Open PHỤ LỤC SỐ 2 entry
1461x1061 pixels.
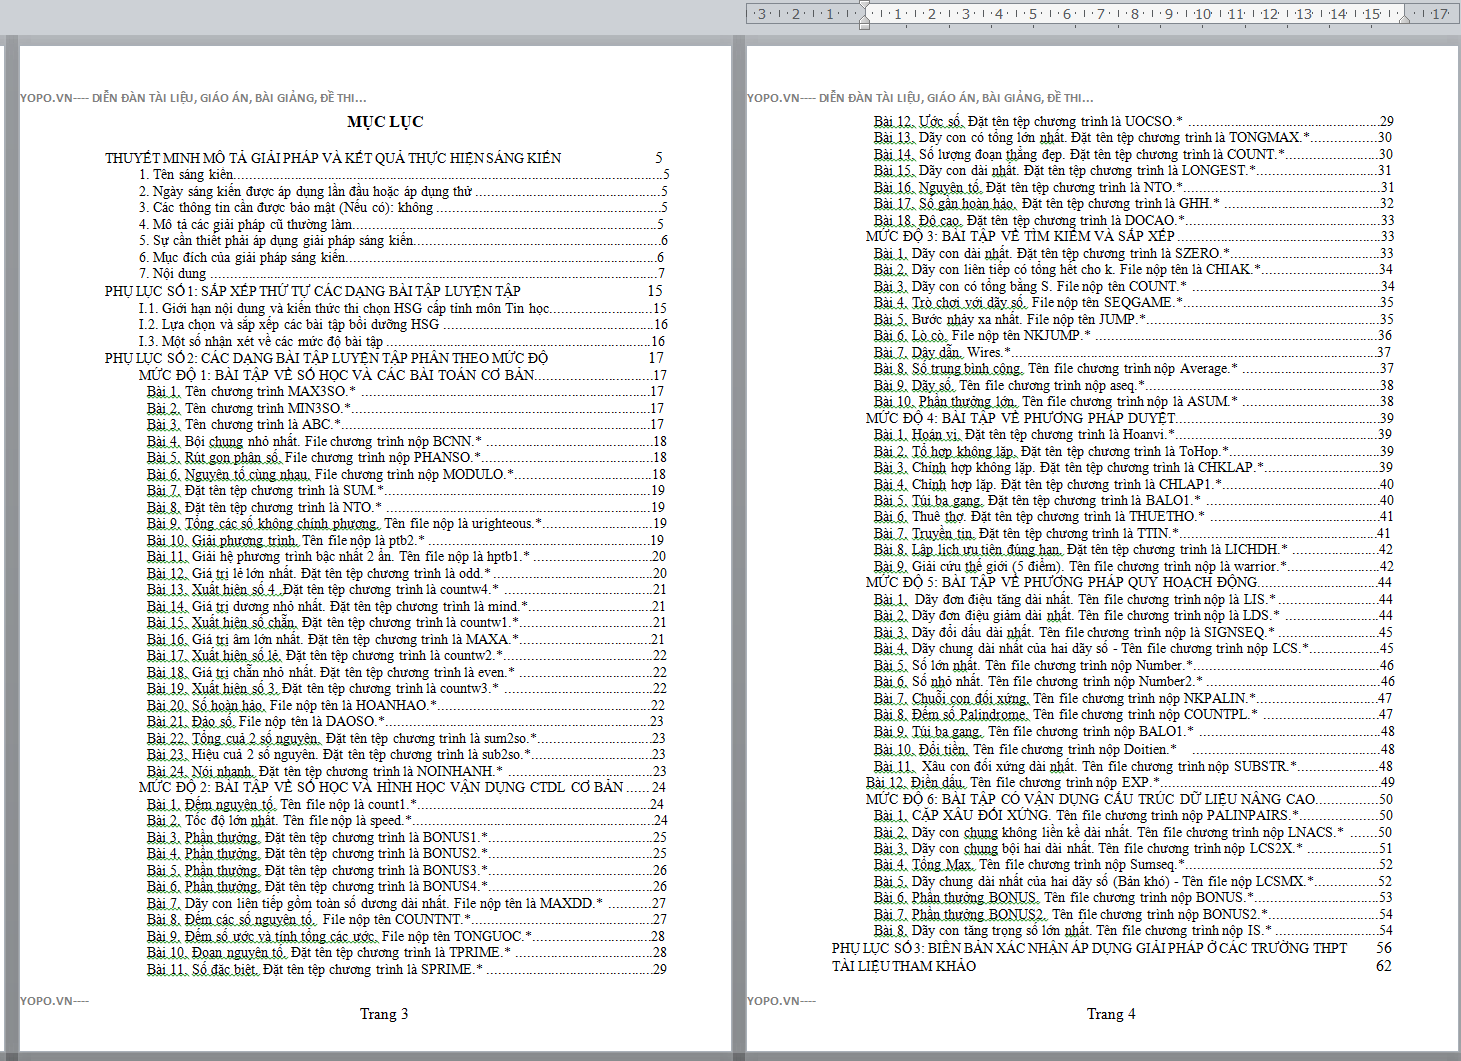[385, 358]
